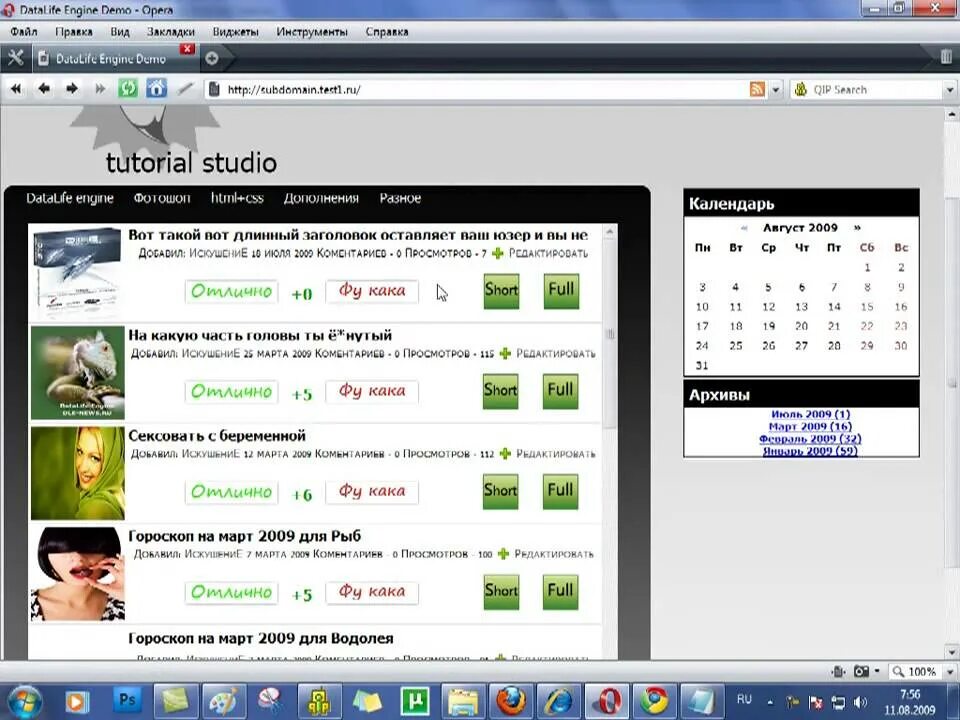This screenshot has width=960, height=720.
Task: Click Full button on the long-headline post
Action: [561, 290]
